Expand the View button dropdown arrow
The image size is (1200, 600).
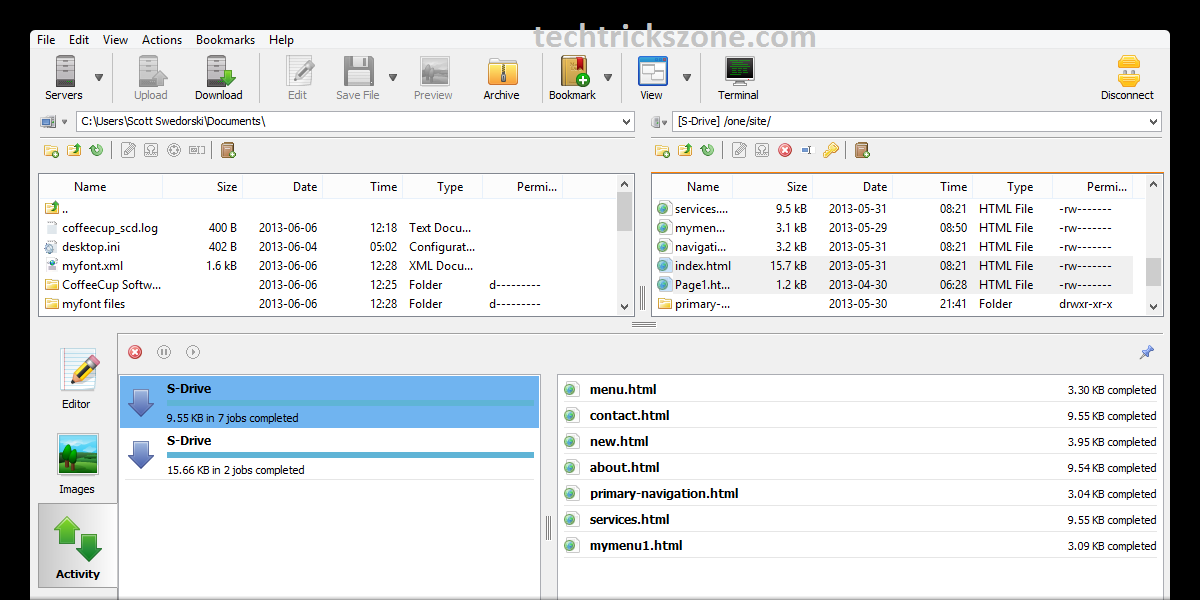(x=687, y=77)
